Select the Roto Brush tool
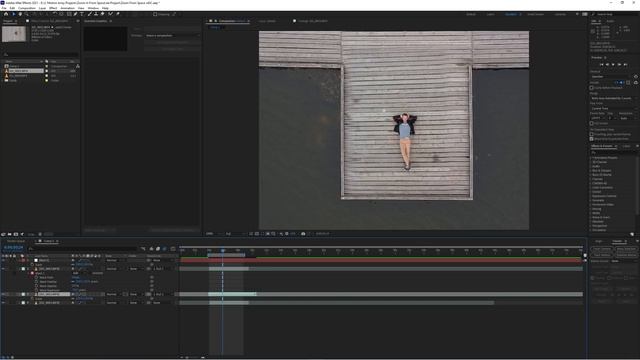This screenshot has width=640, height=360. (110, 14)
